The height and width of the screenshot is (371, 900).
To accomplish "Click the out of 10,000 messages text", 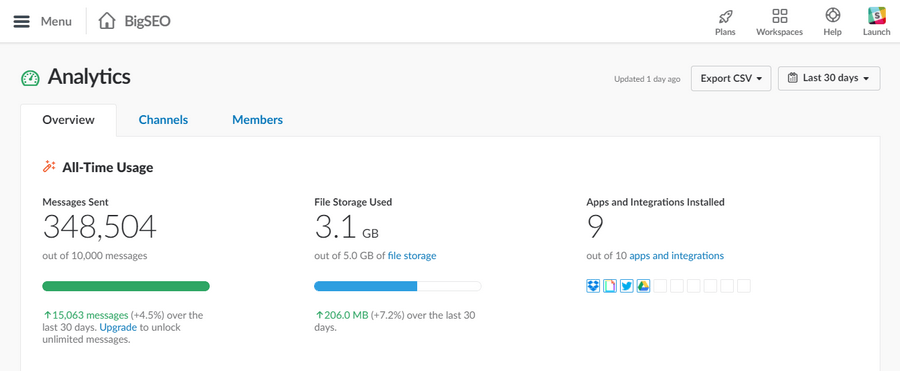I will point(95,256).
